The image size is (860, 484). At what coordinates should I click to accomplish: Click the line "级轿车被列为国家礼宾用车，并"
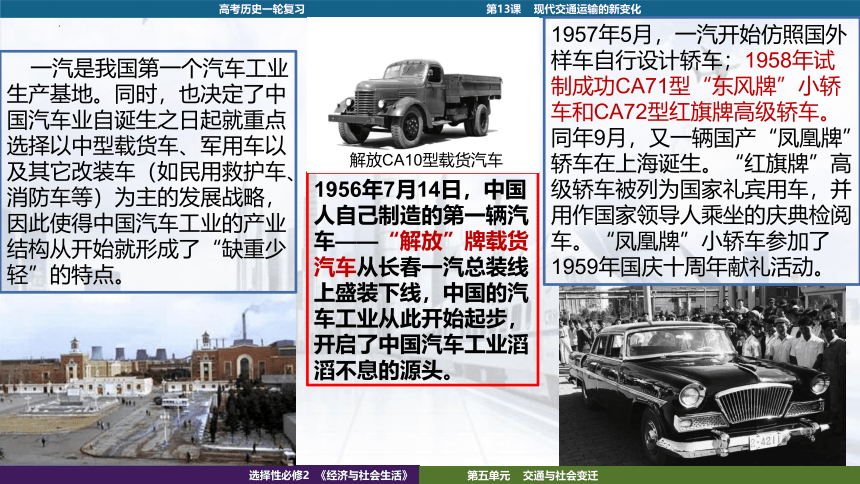[x=701, y=189]
